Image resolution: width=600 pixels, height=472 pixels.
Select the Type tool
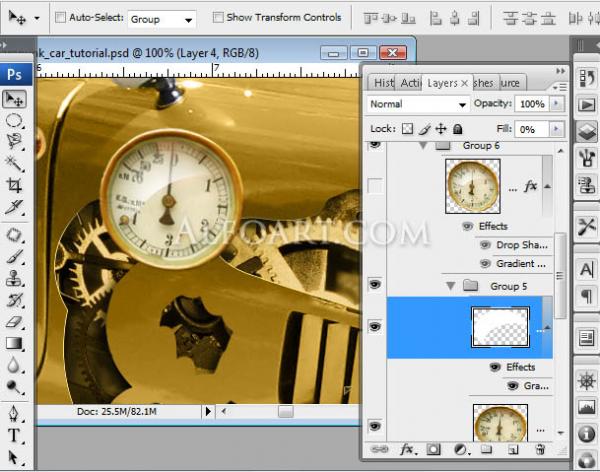click(15, 435)
